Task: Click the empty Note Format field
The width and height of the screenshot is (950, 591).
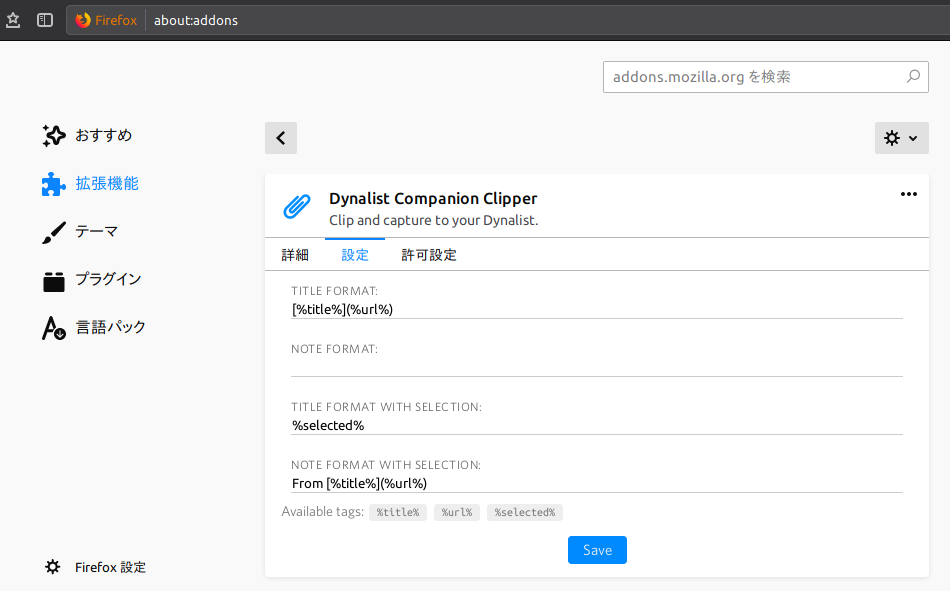Action: click(x=597, y=368)
